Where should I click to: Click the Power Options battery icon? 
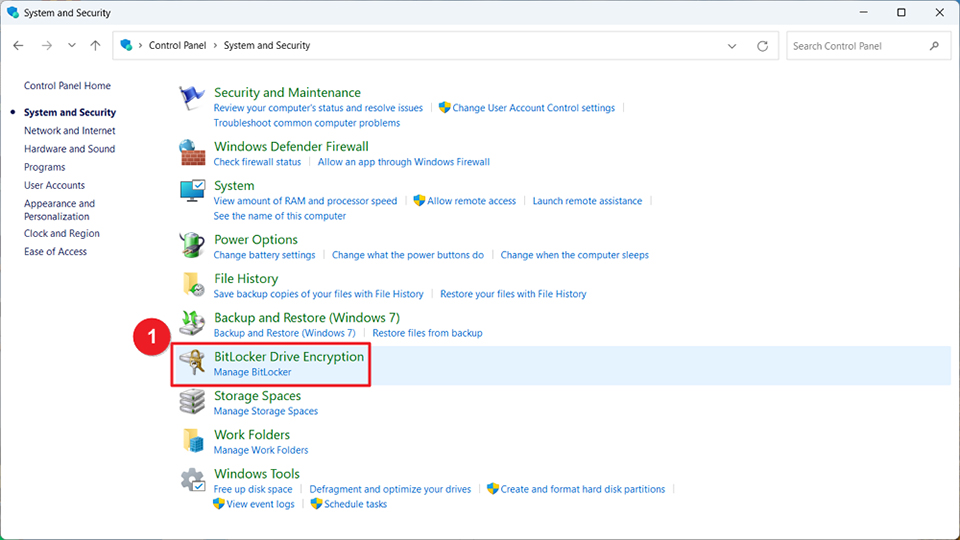192,245
